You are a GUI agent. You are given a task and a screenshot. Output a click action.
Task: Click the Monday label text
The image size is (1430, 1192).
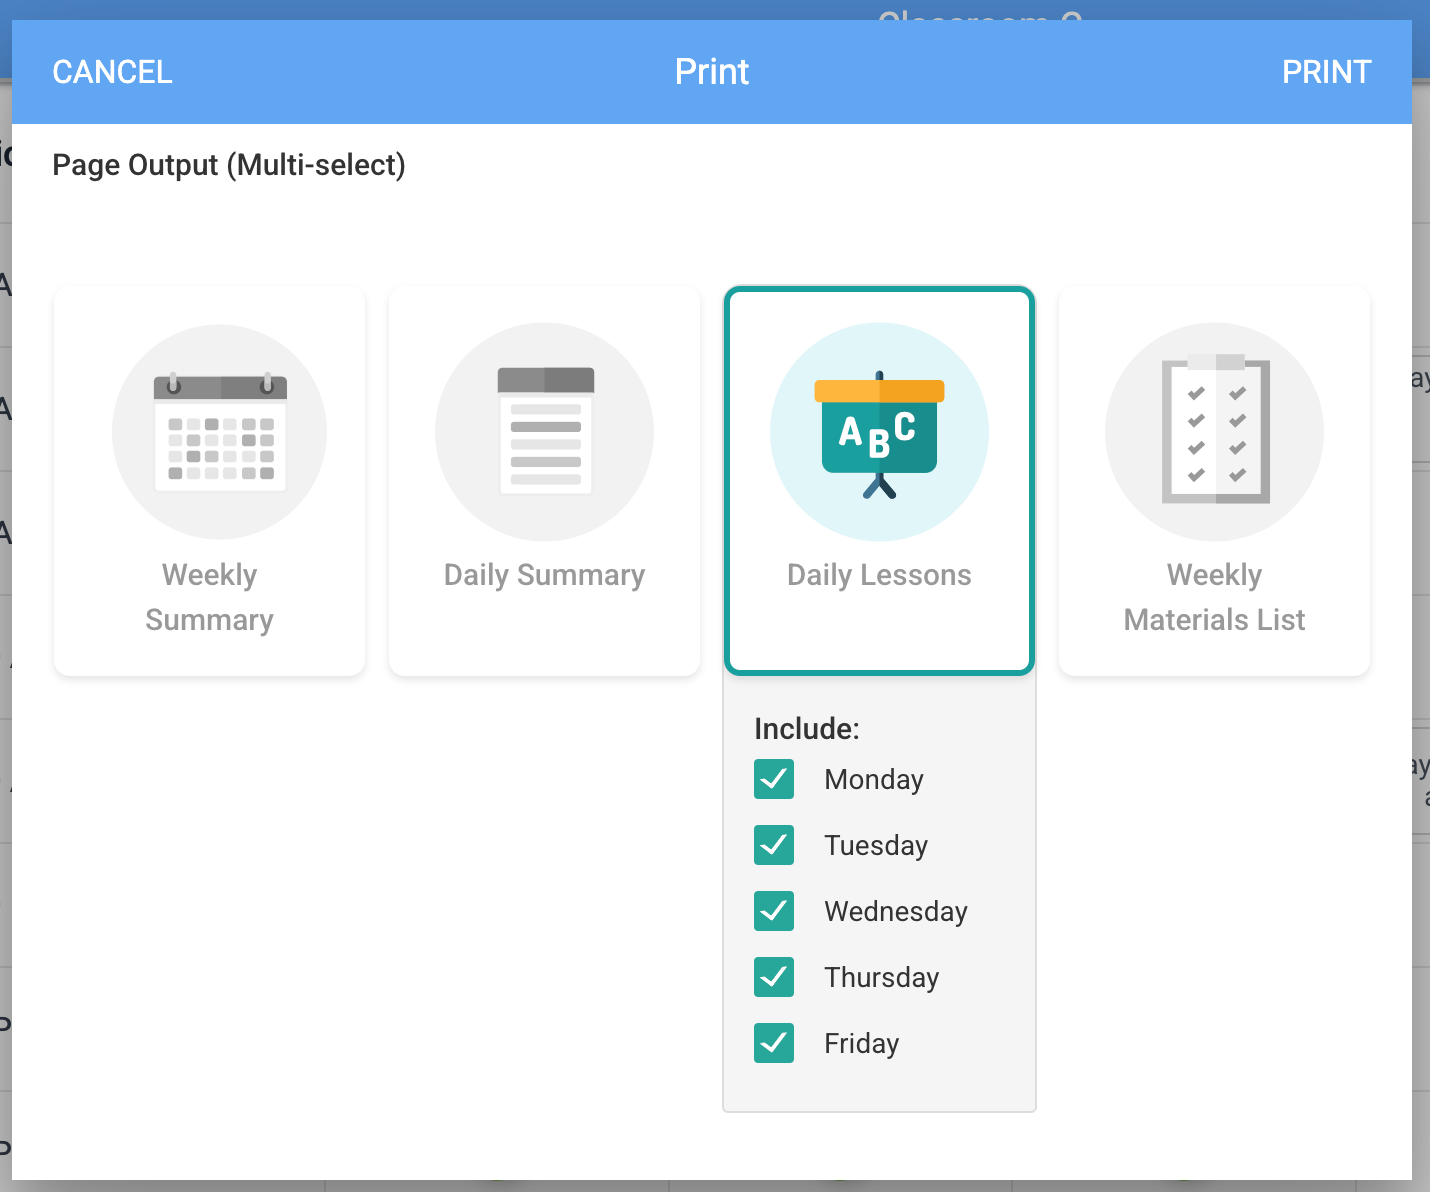point(874,780)
